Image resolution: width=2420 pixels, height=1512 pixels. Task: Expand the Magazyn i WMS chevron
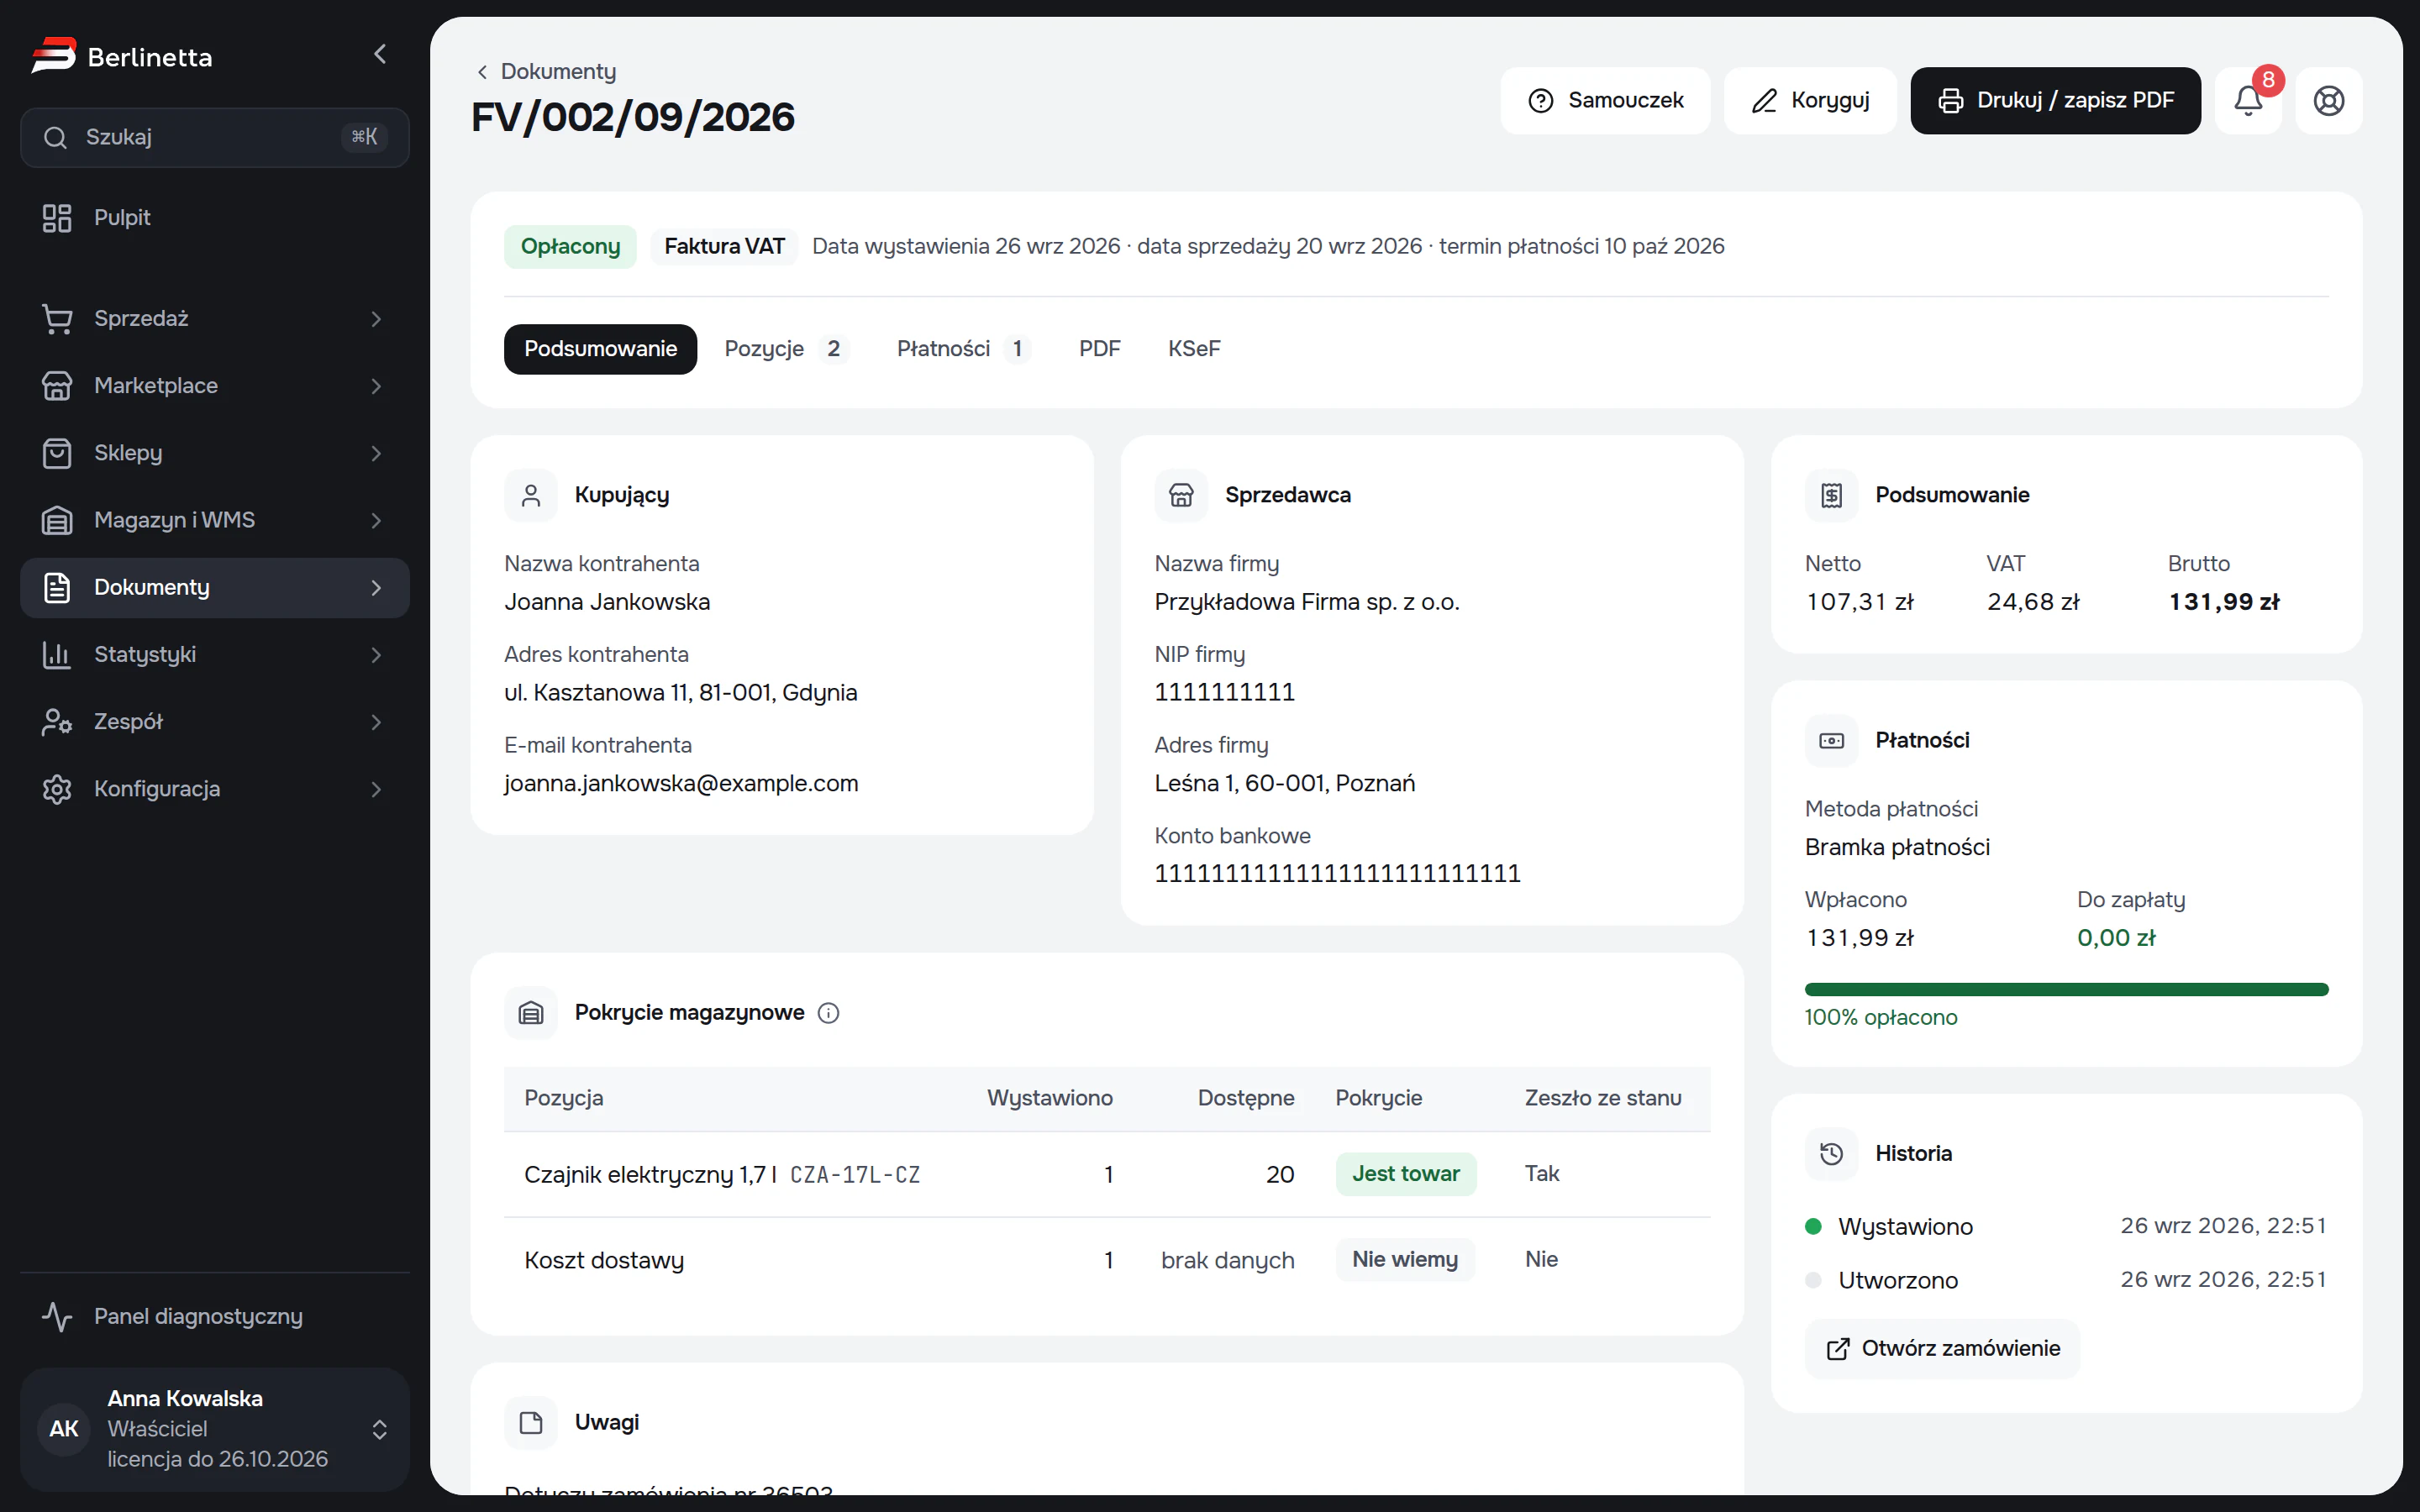376,520
